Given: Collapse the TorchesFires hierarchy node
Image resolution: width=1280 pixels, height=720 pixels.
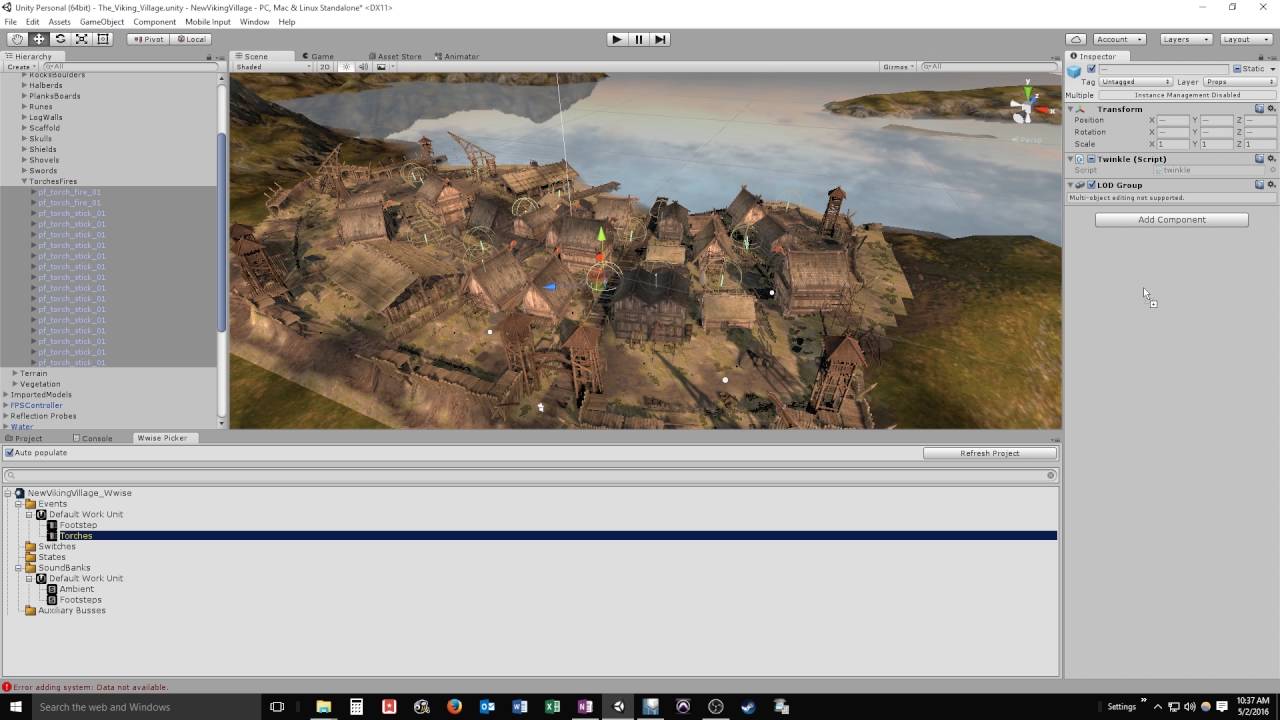Looking at the screenshot, I should coord(25,182).
